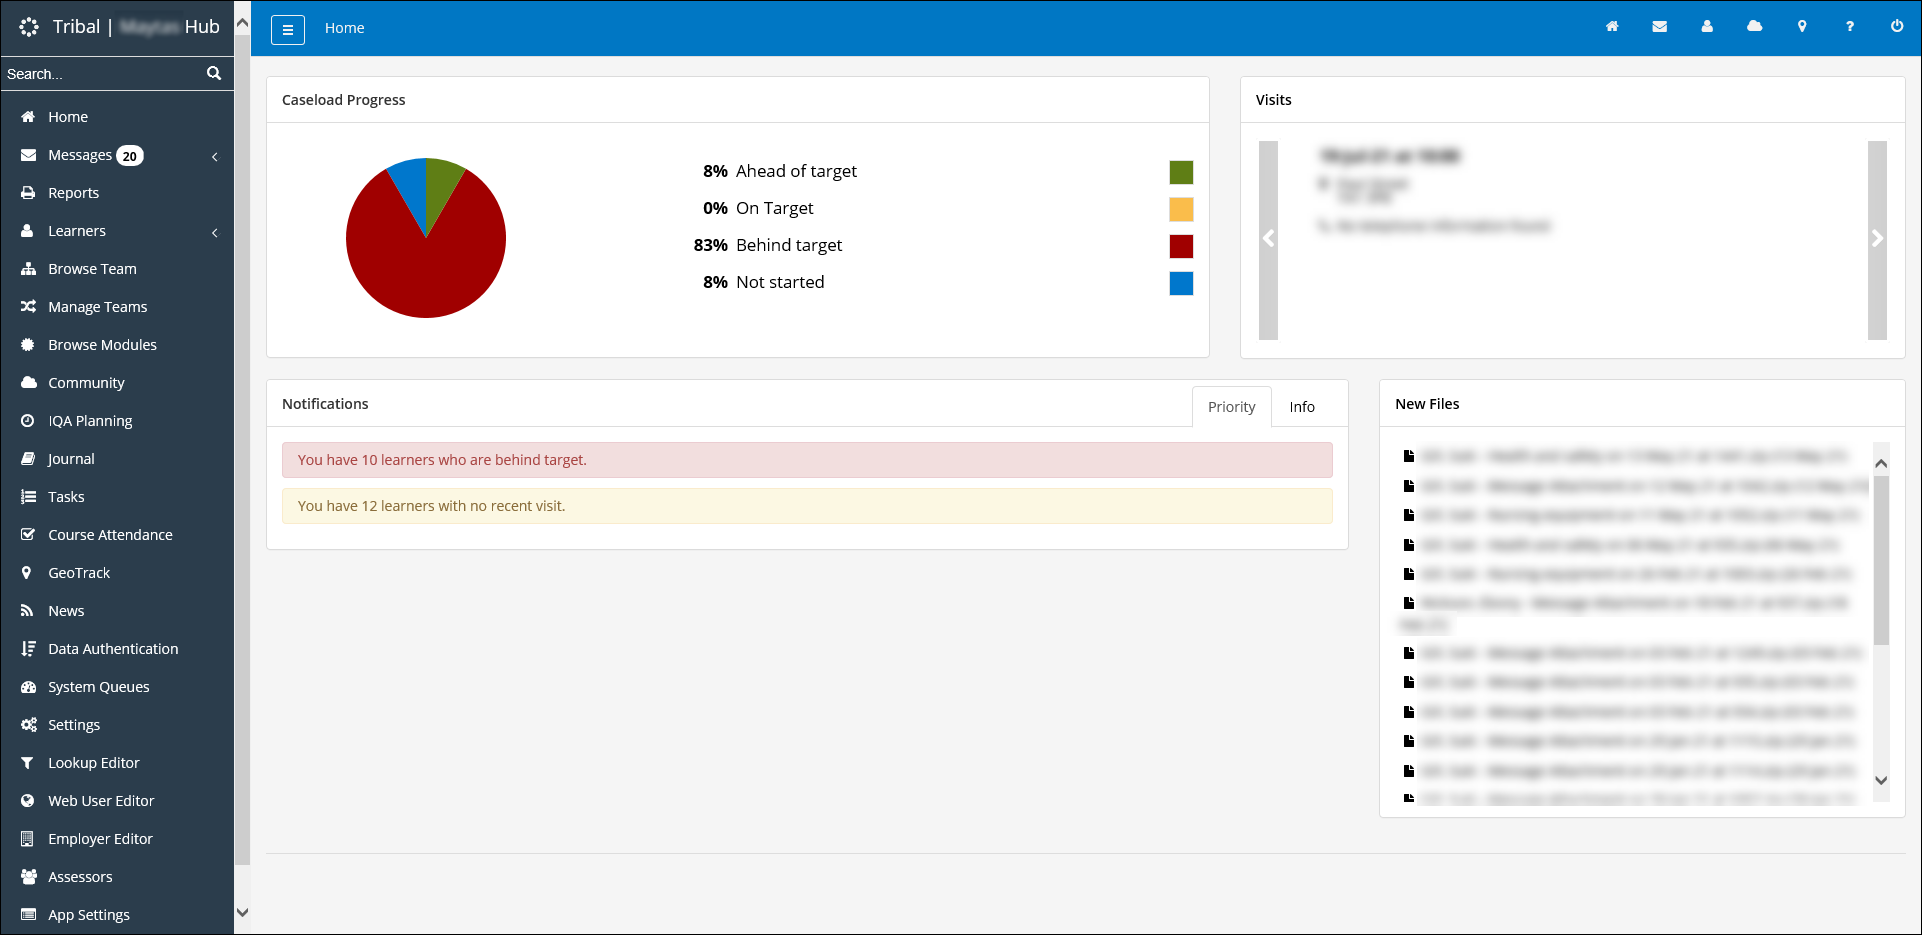Select the Priority tab in Notifications
1922x935 pixels.
click(1231, 406)
